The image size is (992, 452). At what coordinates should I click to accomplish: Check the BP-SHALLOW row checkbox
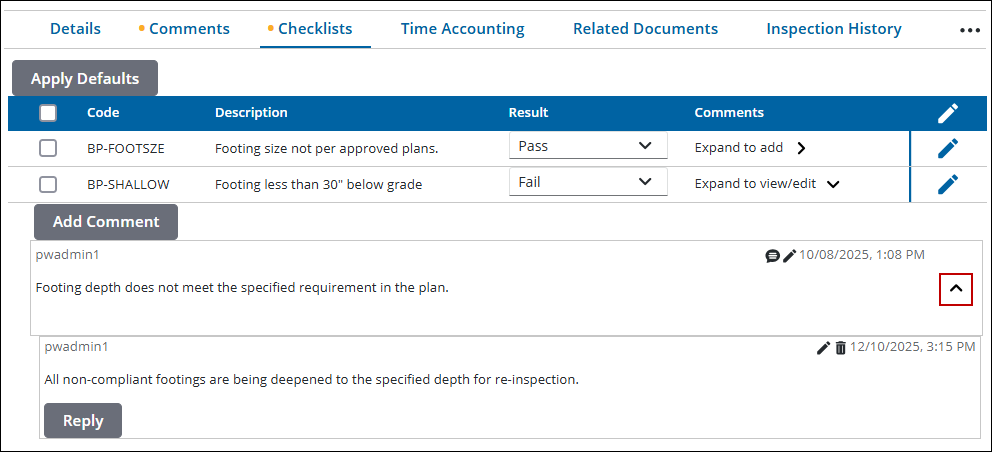tap(48, 184)
